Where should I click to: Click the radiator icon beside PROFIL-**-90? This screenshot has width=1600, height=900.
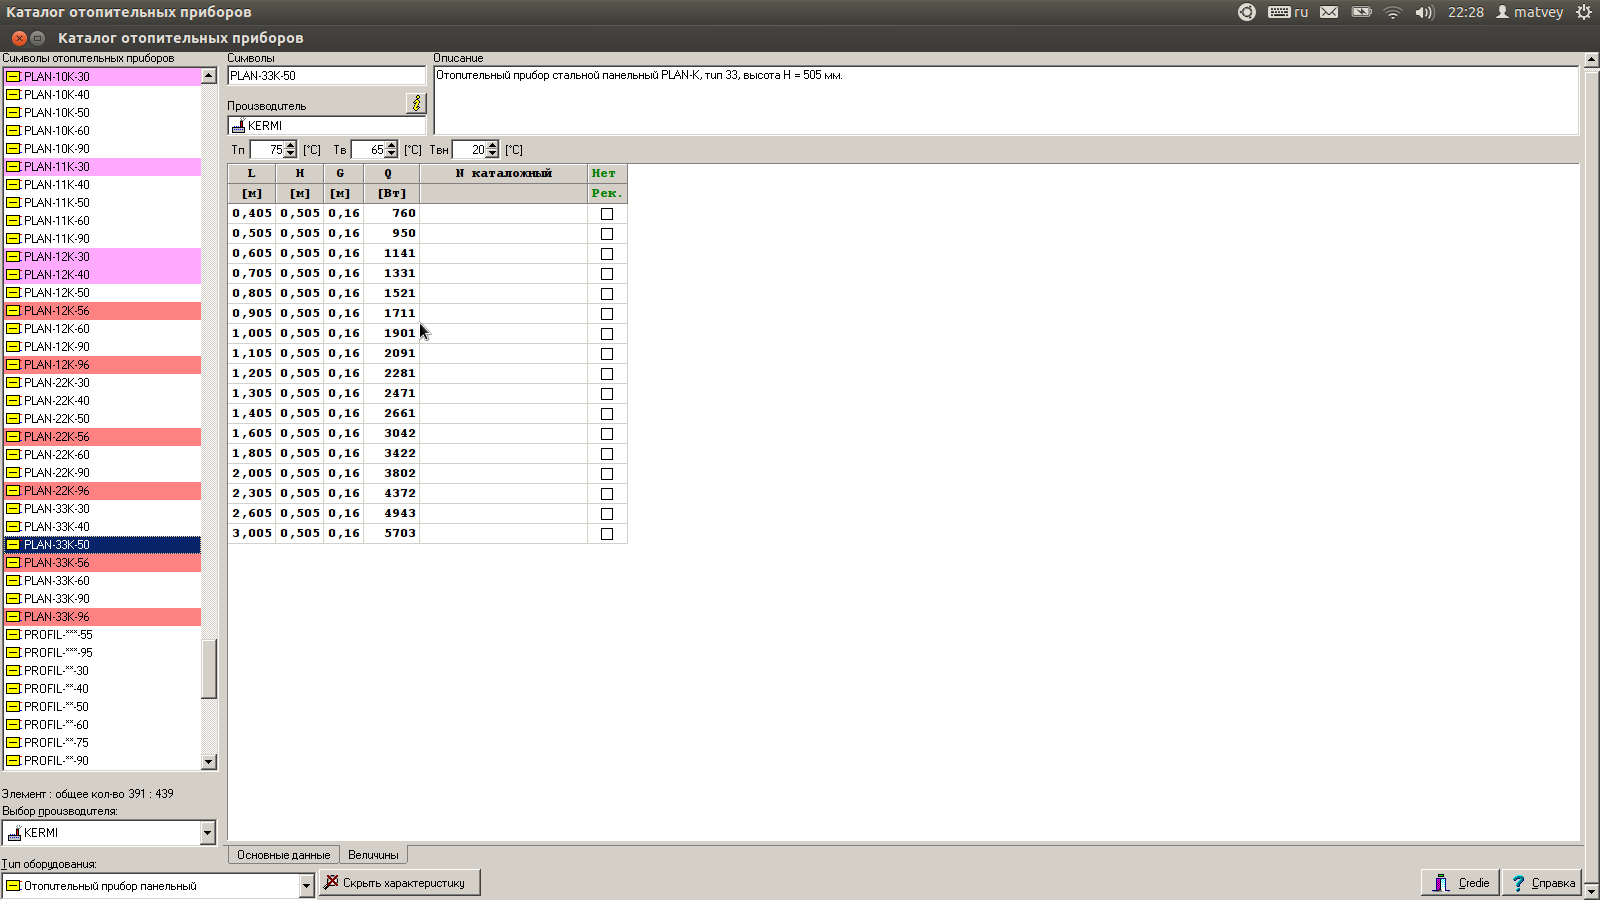pyautogui.click(x=13, y=761)
